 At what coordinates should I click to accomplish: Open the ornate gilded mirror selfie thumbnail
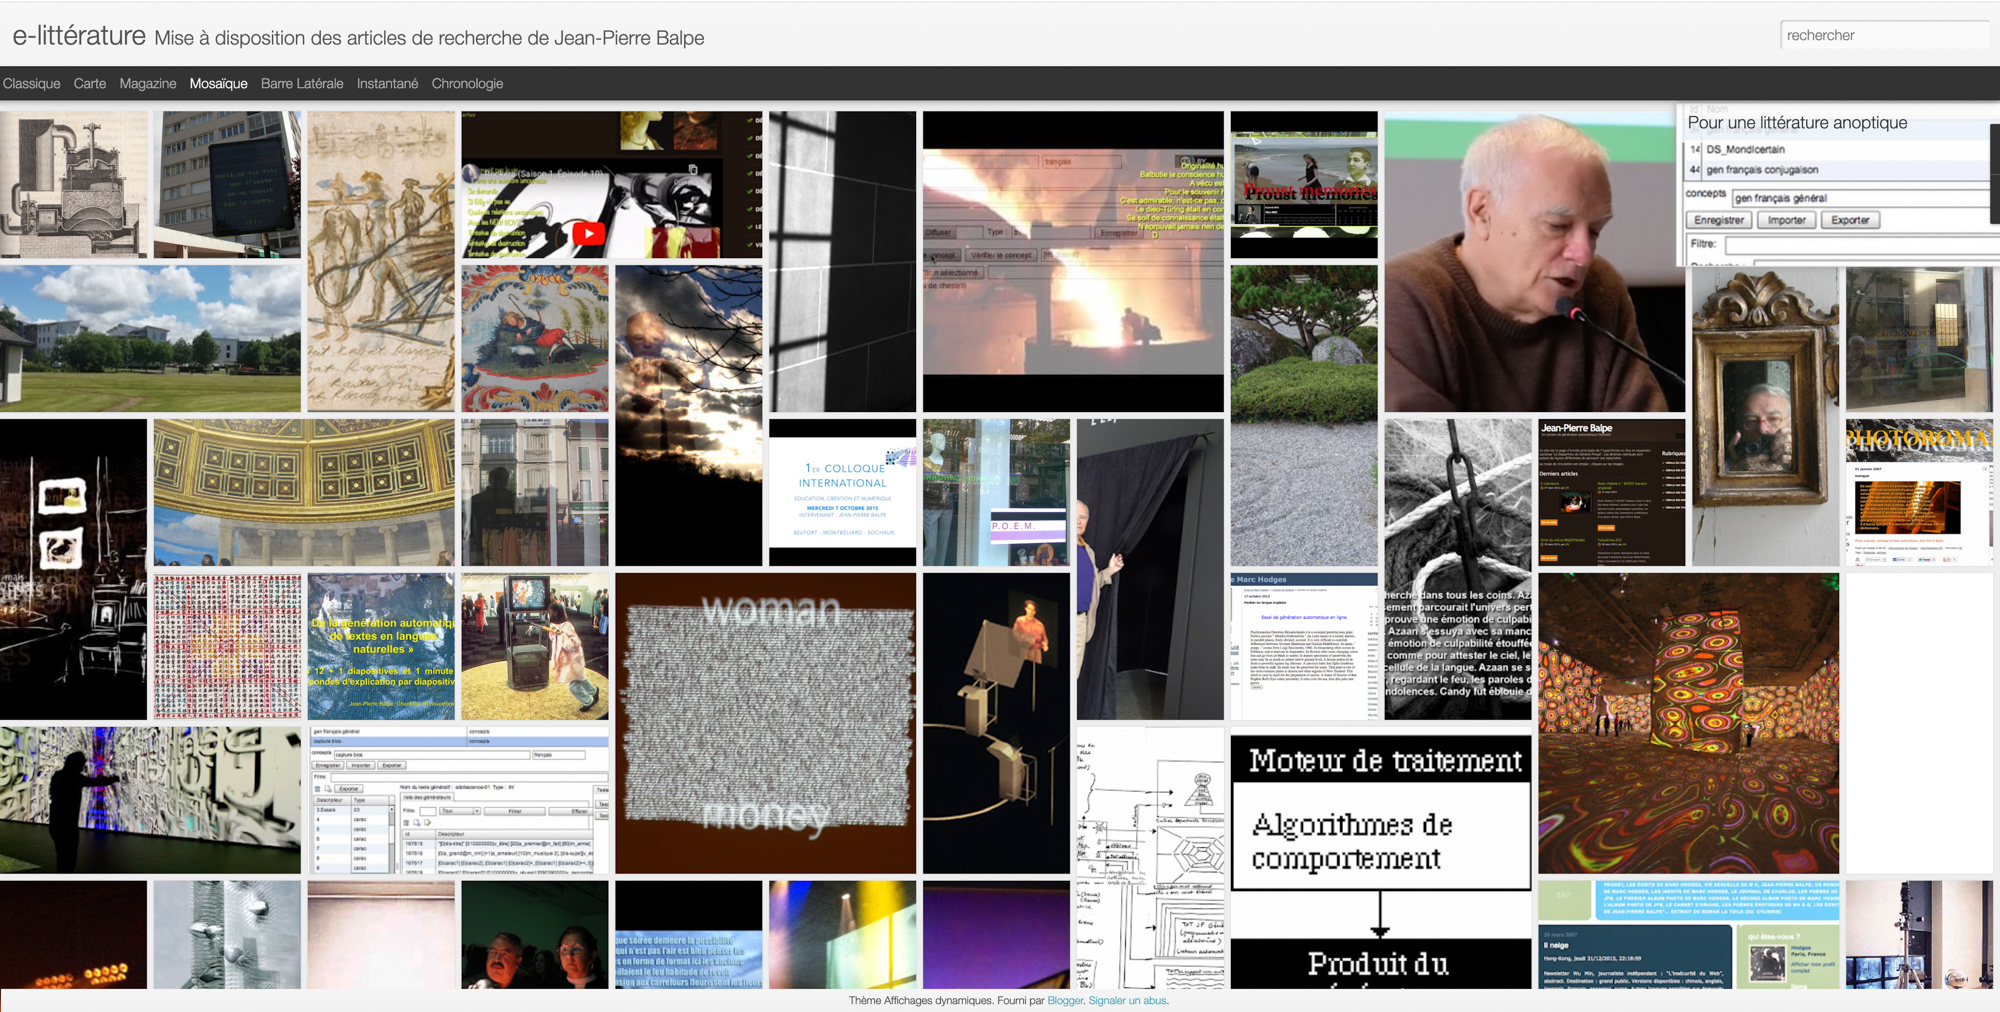click(x=1765, y=415)
